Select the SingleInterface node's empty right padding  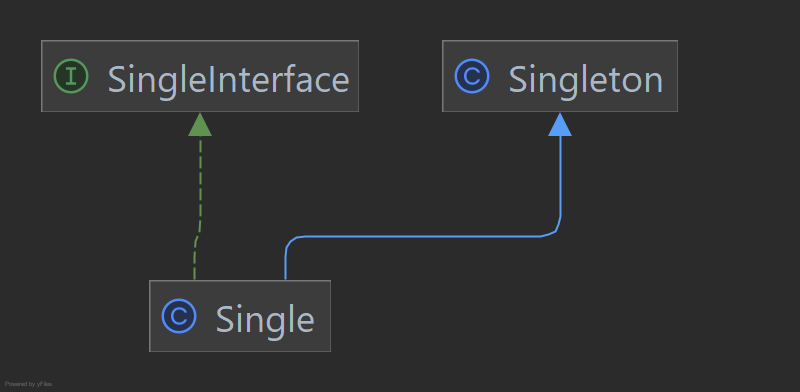354,77
